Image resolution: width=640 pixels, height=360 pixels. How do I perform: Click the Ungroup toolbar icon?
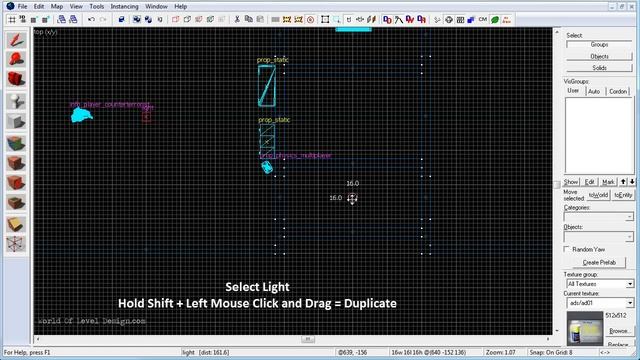148,19
